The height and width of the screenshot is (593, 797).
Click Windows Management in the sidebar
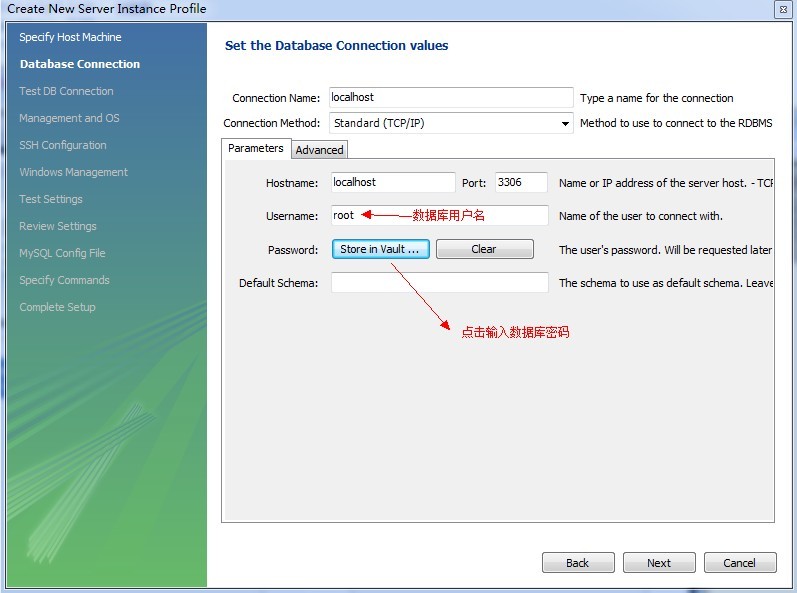tap(73, 172)
